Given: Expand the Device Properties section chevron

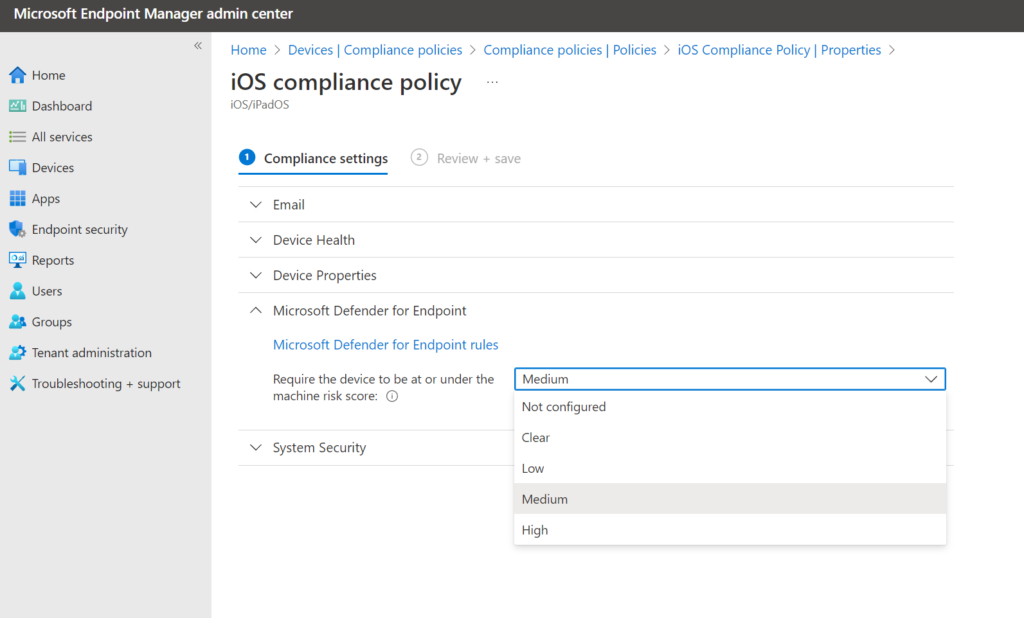Looking at the screenshot, I should pyautogui.click(x=256, y=275).
